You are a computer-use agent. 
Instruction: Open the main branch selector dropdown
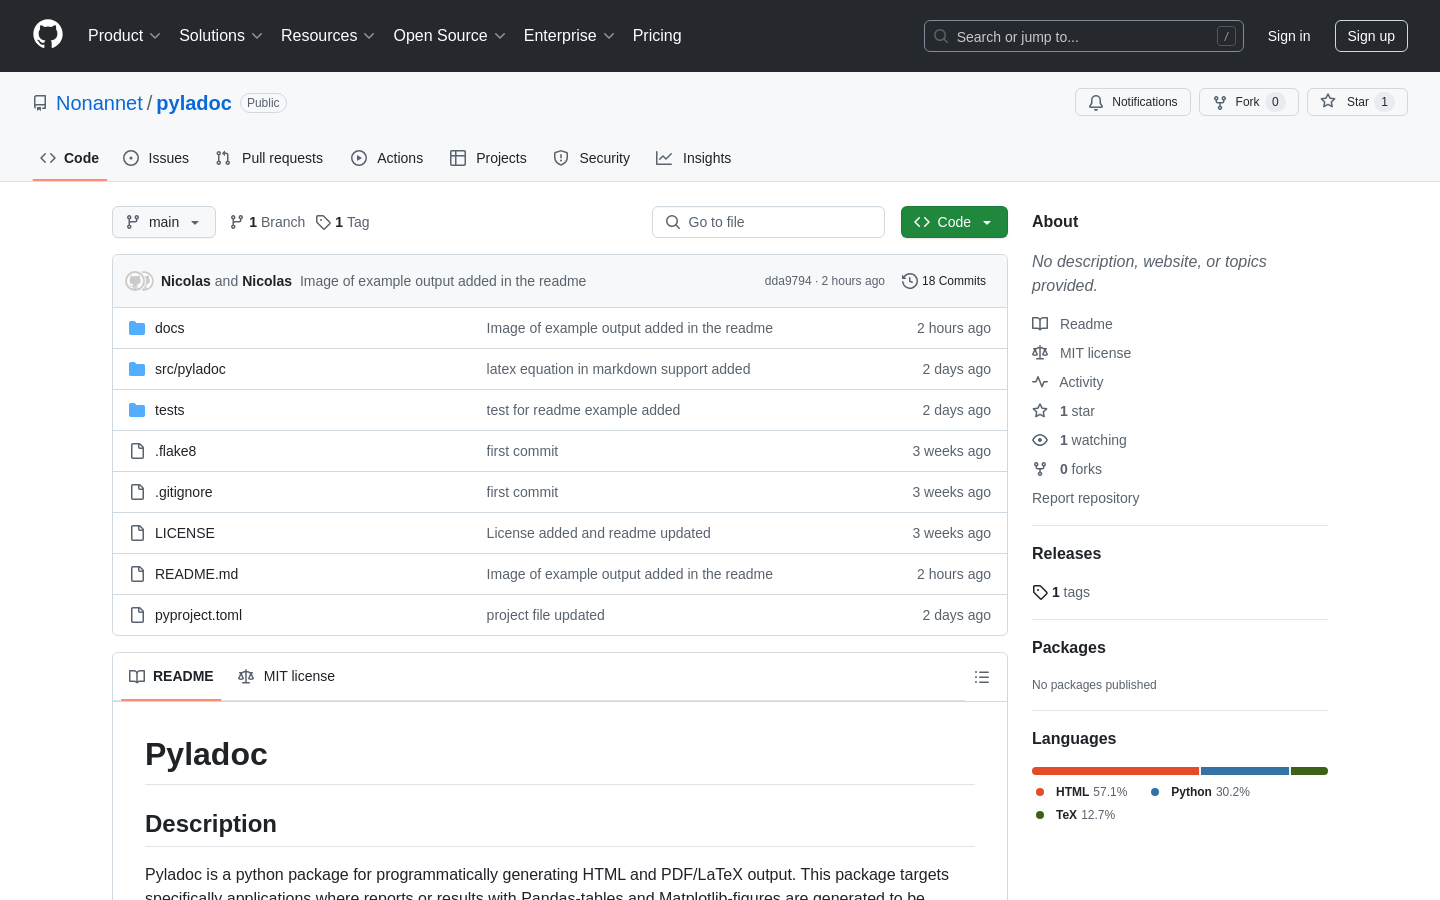[164, 222]
